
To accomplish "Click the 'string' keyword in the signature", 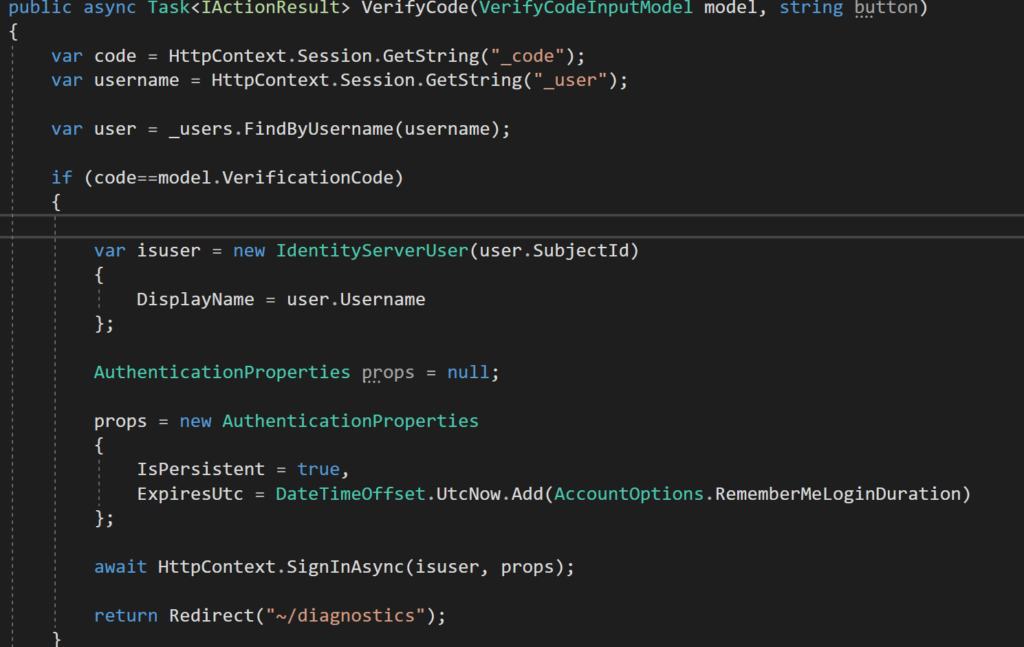I will tap(811, 8).
